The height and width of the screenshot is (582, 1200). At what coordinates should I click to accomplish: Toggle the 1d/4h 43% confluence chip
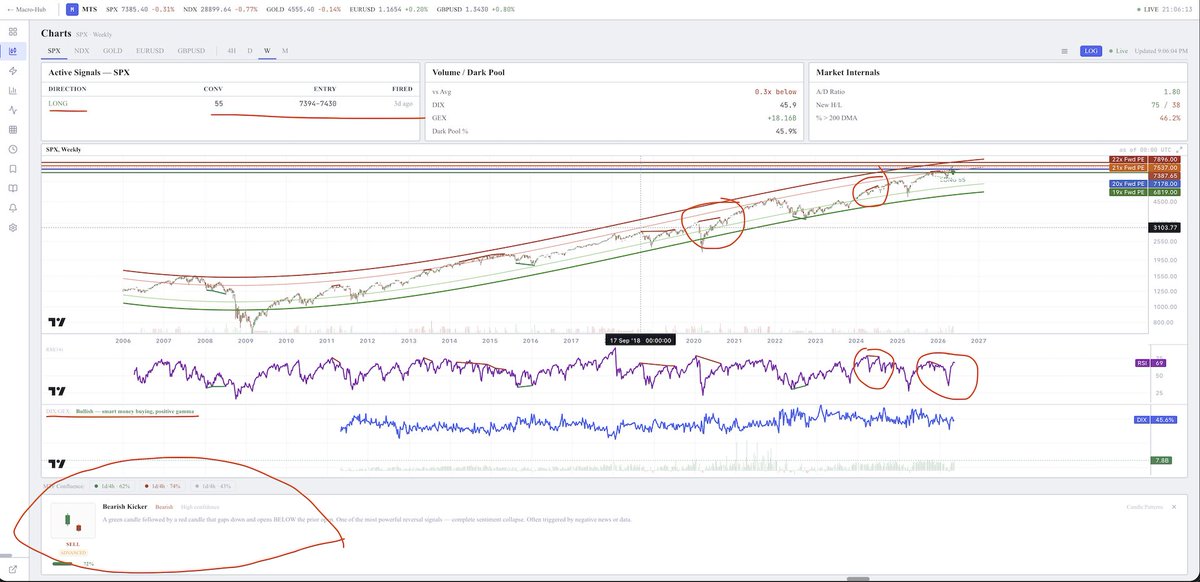[x=211, y=486]
